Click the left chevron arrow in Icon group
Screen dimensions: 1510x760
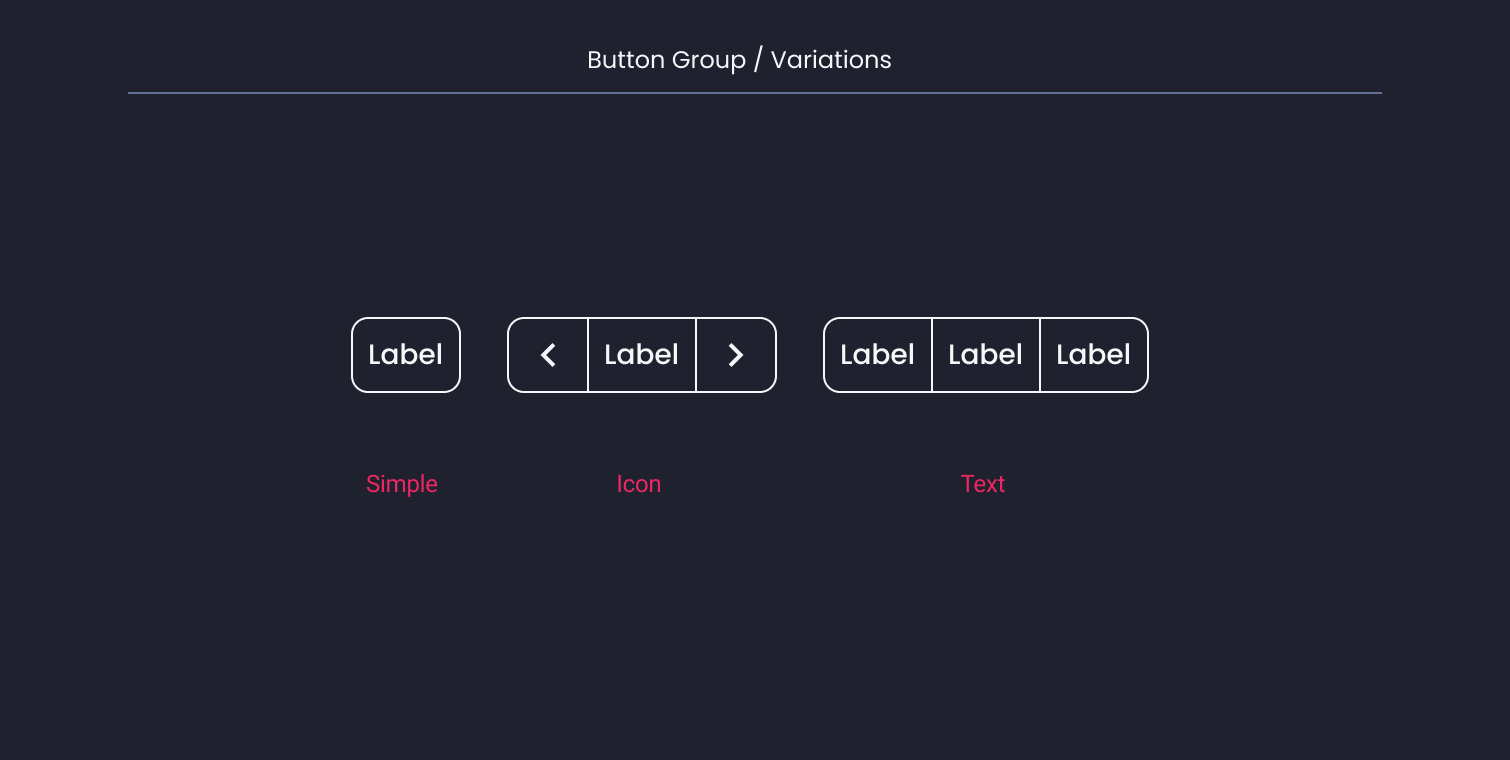(x=548, y=355)
